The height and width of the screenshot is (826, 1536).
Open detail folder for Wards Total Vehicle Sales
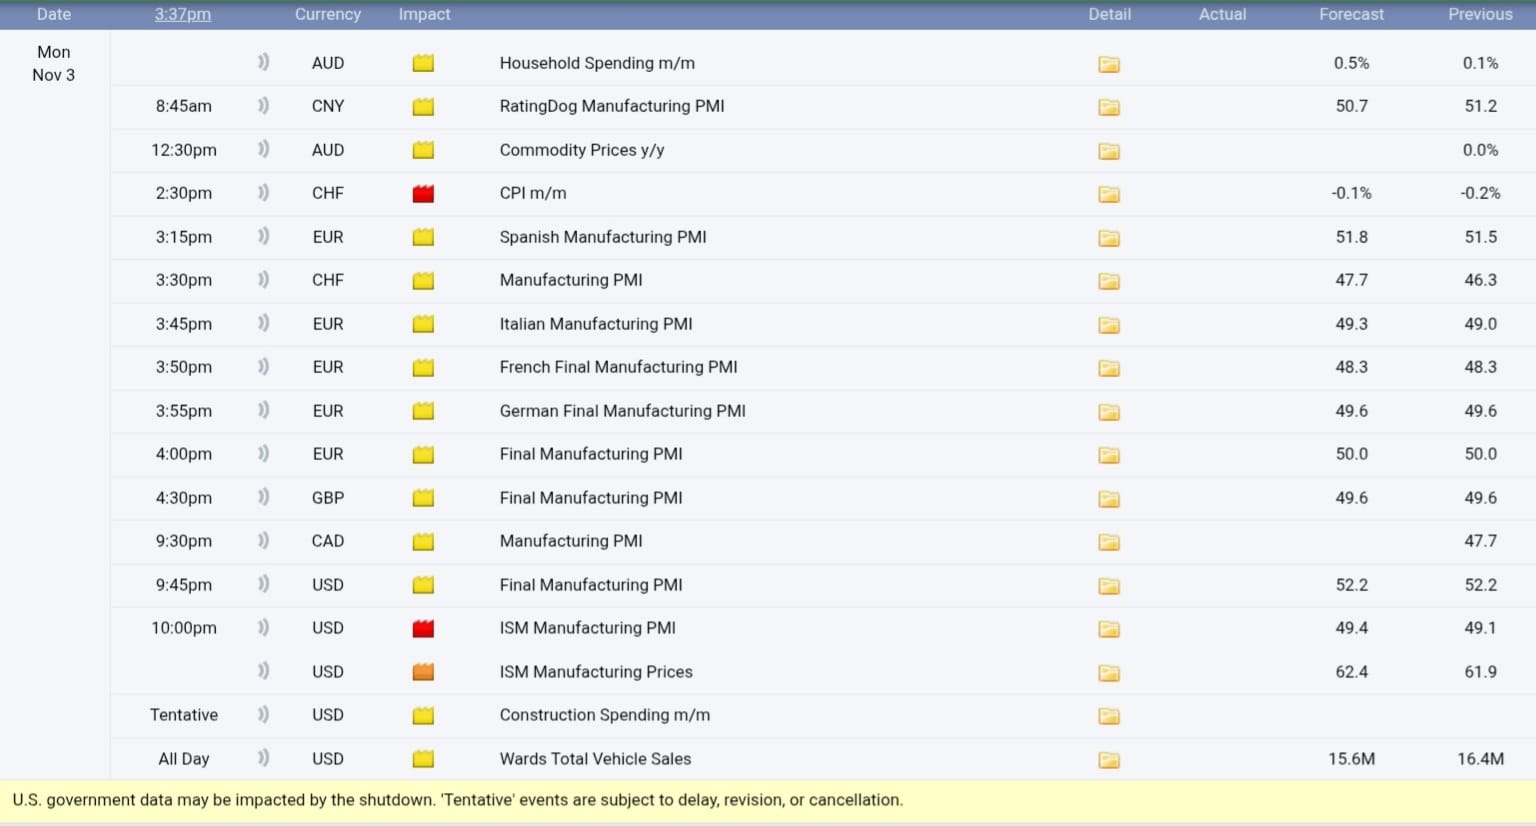(x=1109, y=760)
